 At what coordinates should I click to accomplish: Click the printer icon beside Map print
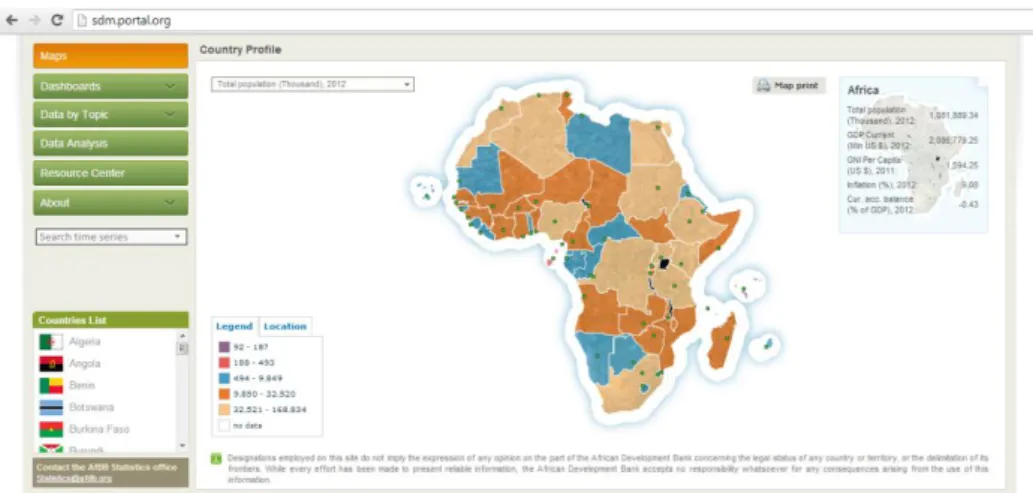(x=763, y=86)
